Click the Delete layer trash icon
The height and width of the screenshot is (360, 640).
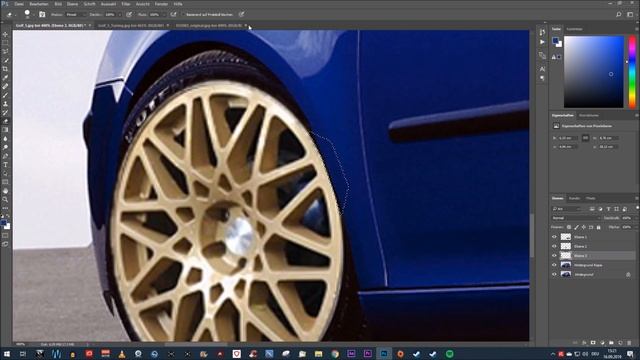click(629, 343)
